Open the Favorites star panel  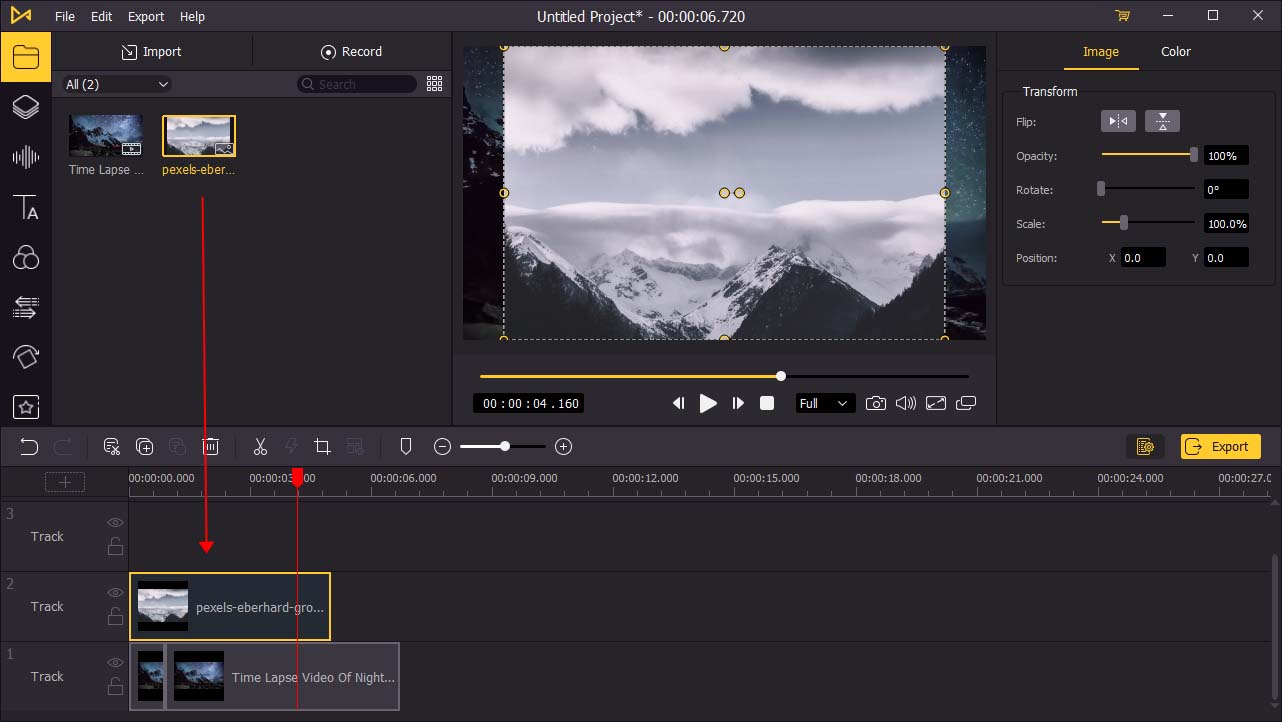(x=26, y=407)
